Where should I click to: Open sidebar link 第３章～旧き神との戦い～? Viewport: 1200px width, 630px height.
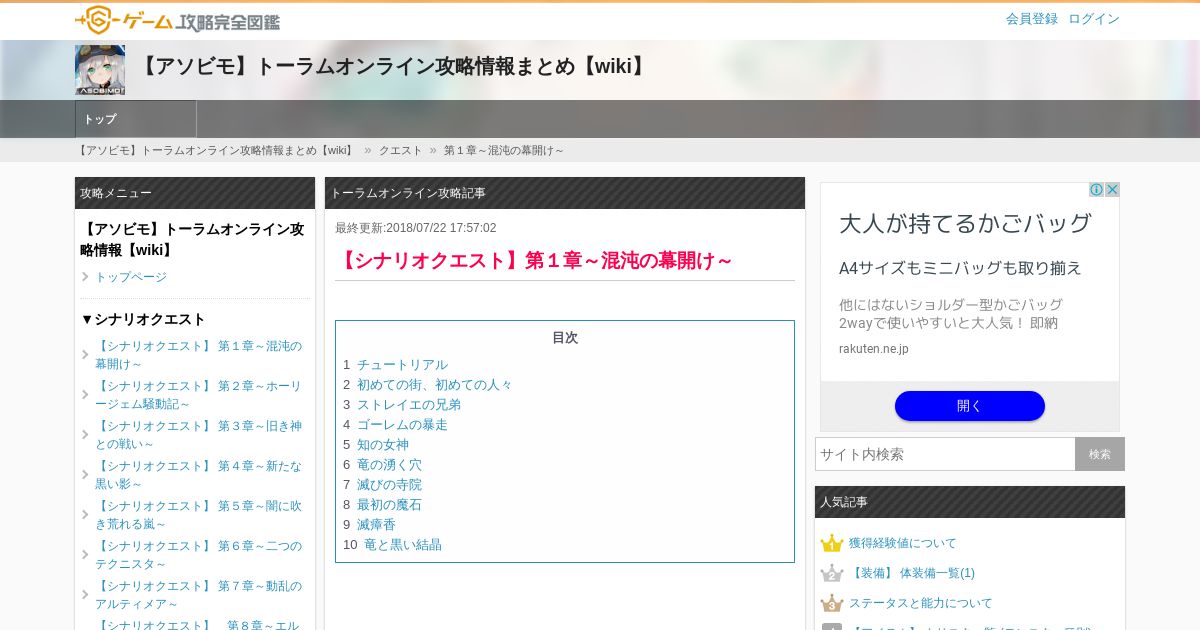point(198,435)
